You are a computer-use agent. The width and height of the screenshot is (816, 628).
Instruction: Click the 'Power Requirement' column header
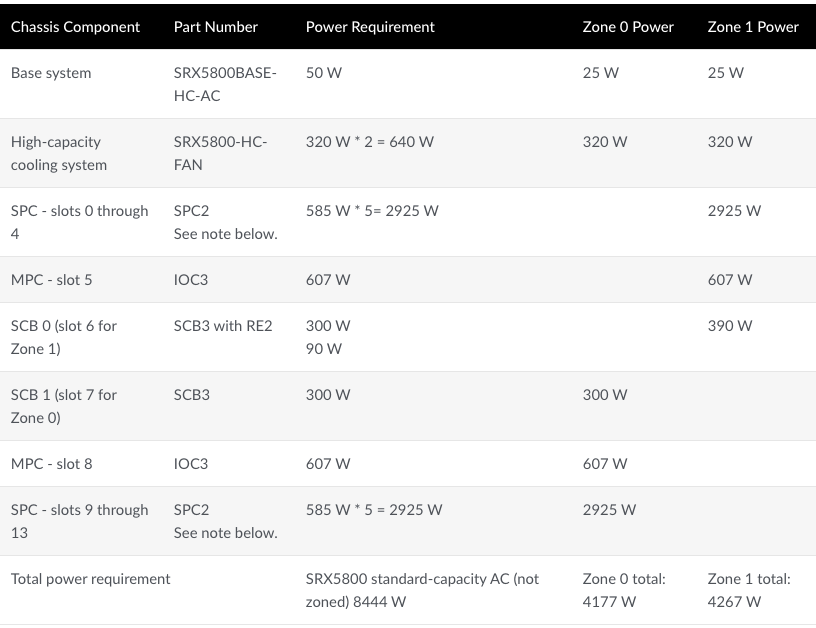(370, 27)
